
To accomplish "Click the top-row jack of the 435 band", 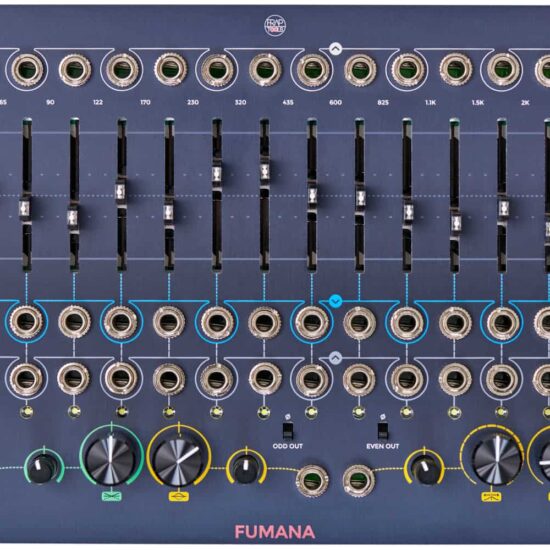I will [x=312, y=69].
